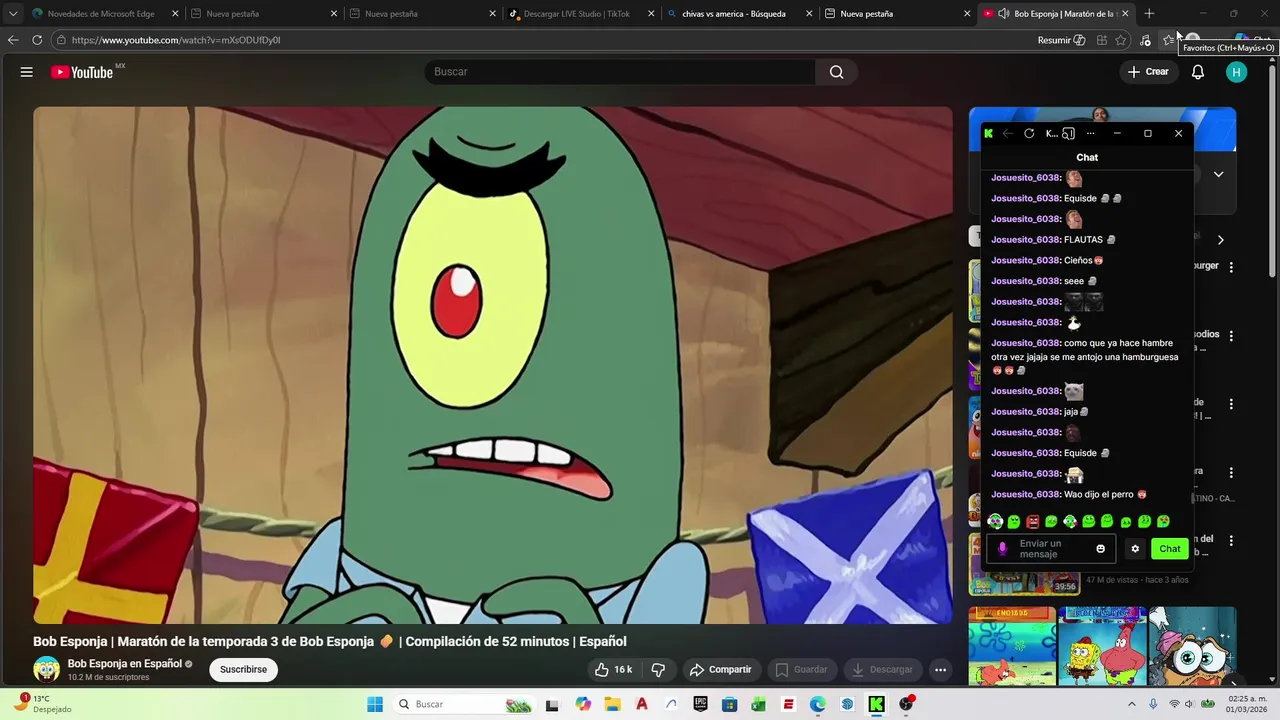Refresh the Kick chat popup window
The width and height of the screenshot is (1280, 720).
click(x=1029, y=133)
